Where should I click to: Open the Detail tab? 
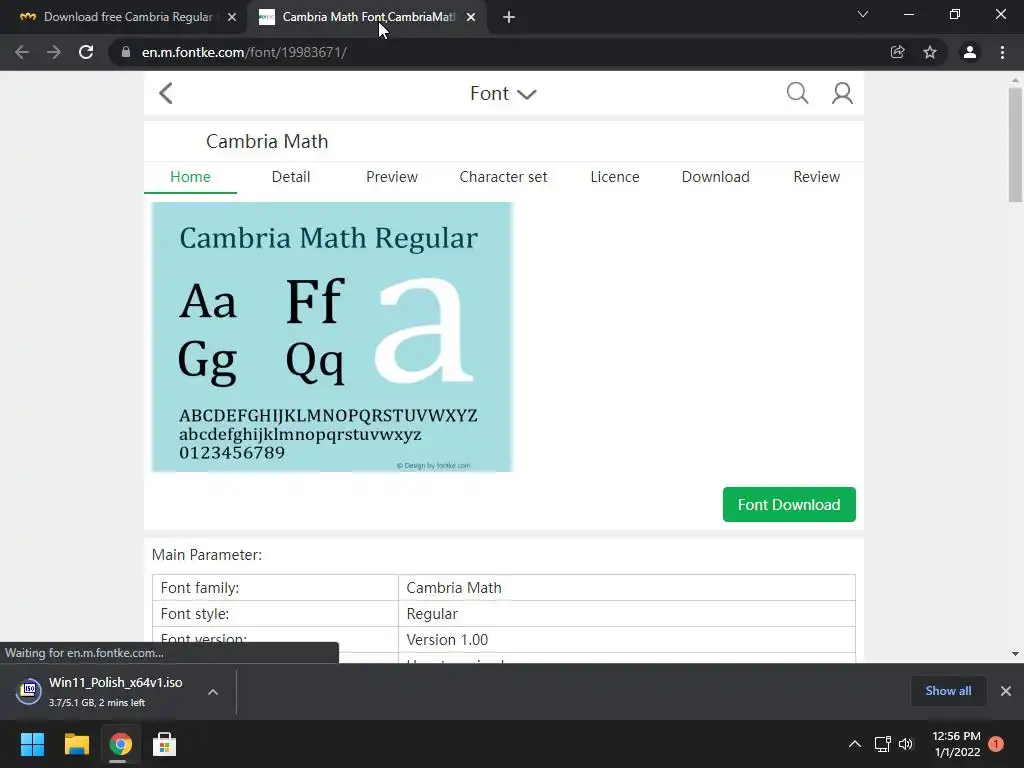click(291, 177)
